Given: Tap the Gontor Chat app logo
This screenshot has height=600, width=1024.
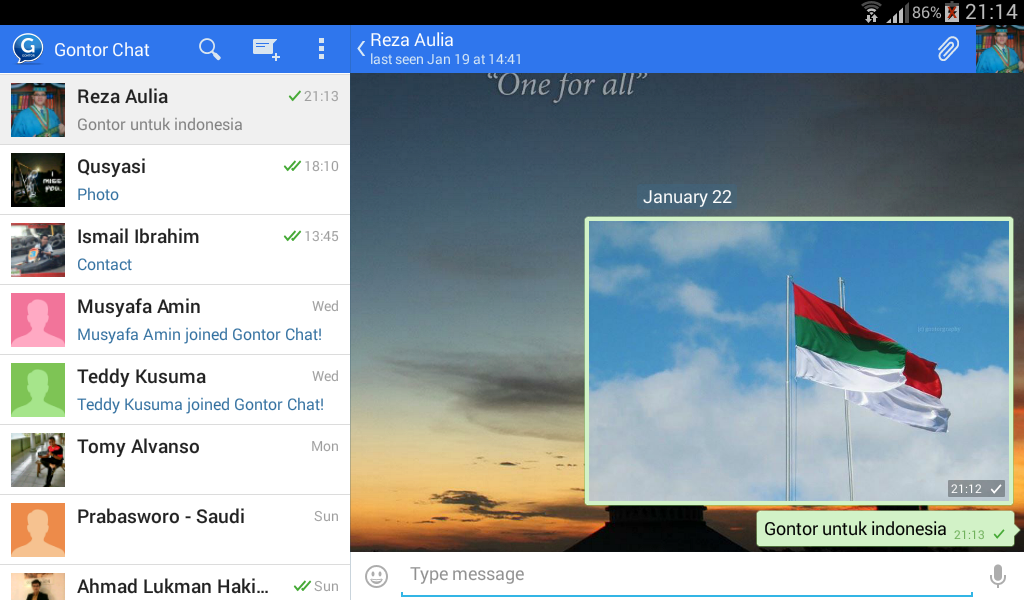Looking at the screenshot, I should point(27,49).
